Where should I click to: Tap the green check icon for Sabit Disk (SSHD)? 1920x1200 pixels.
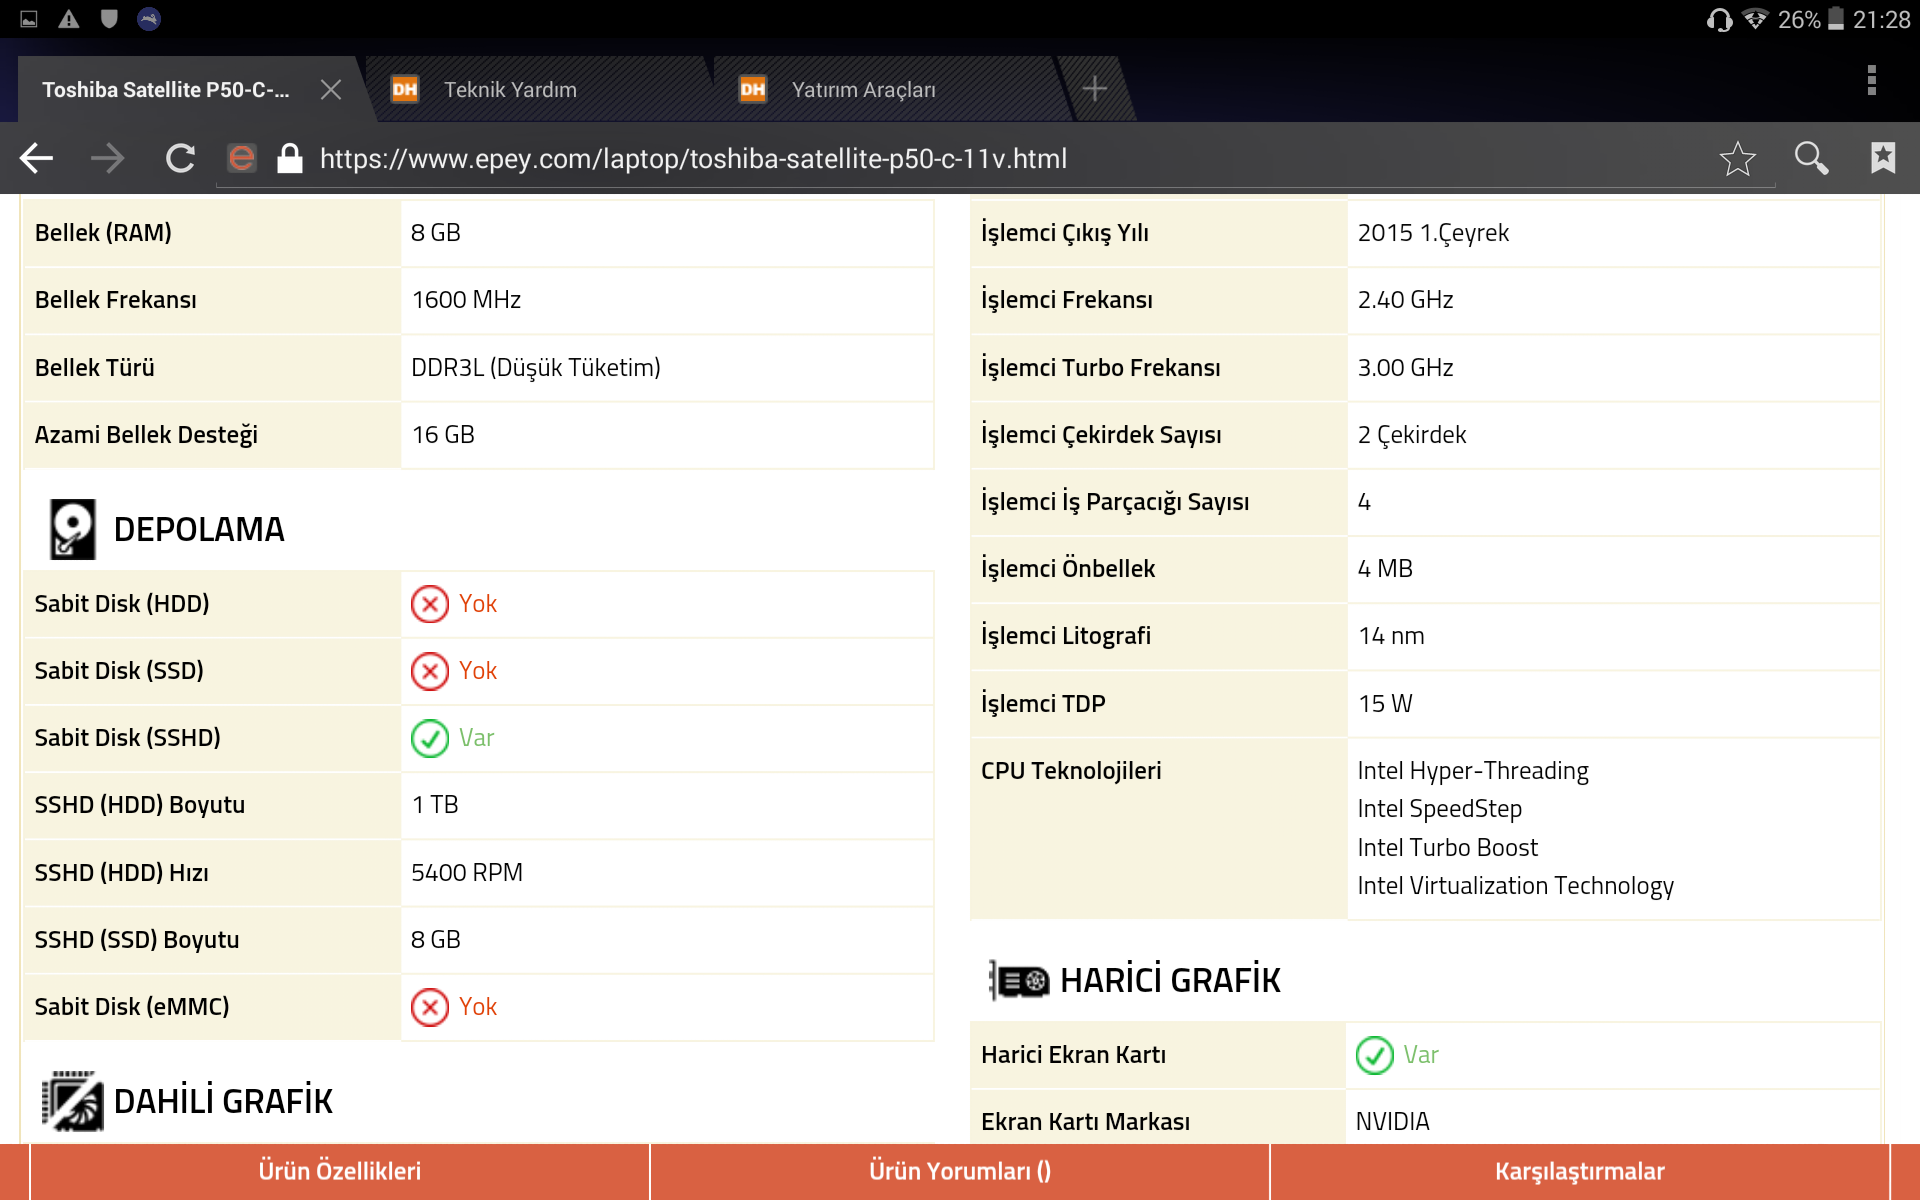[430, 738]
